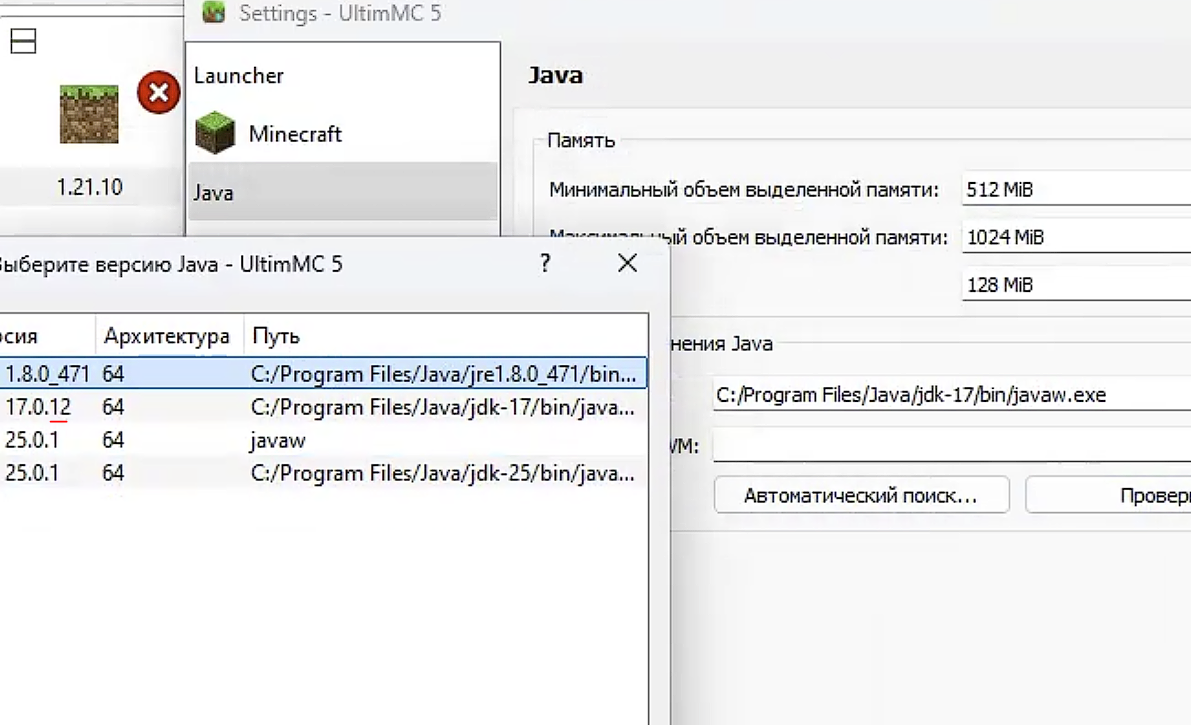
Task: Open the Launcher settings page
Action: point(239,76)
